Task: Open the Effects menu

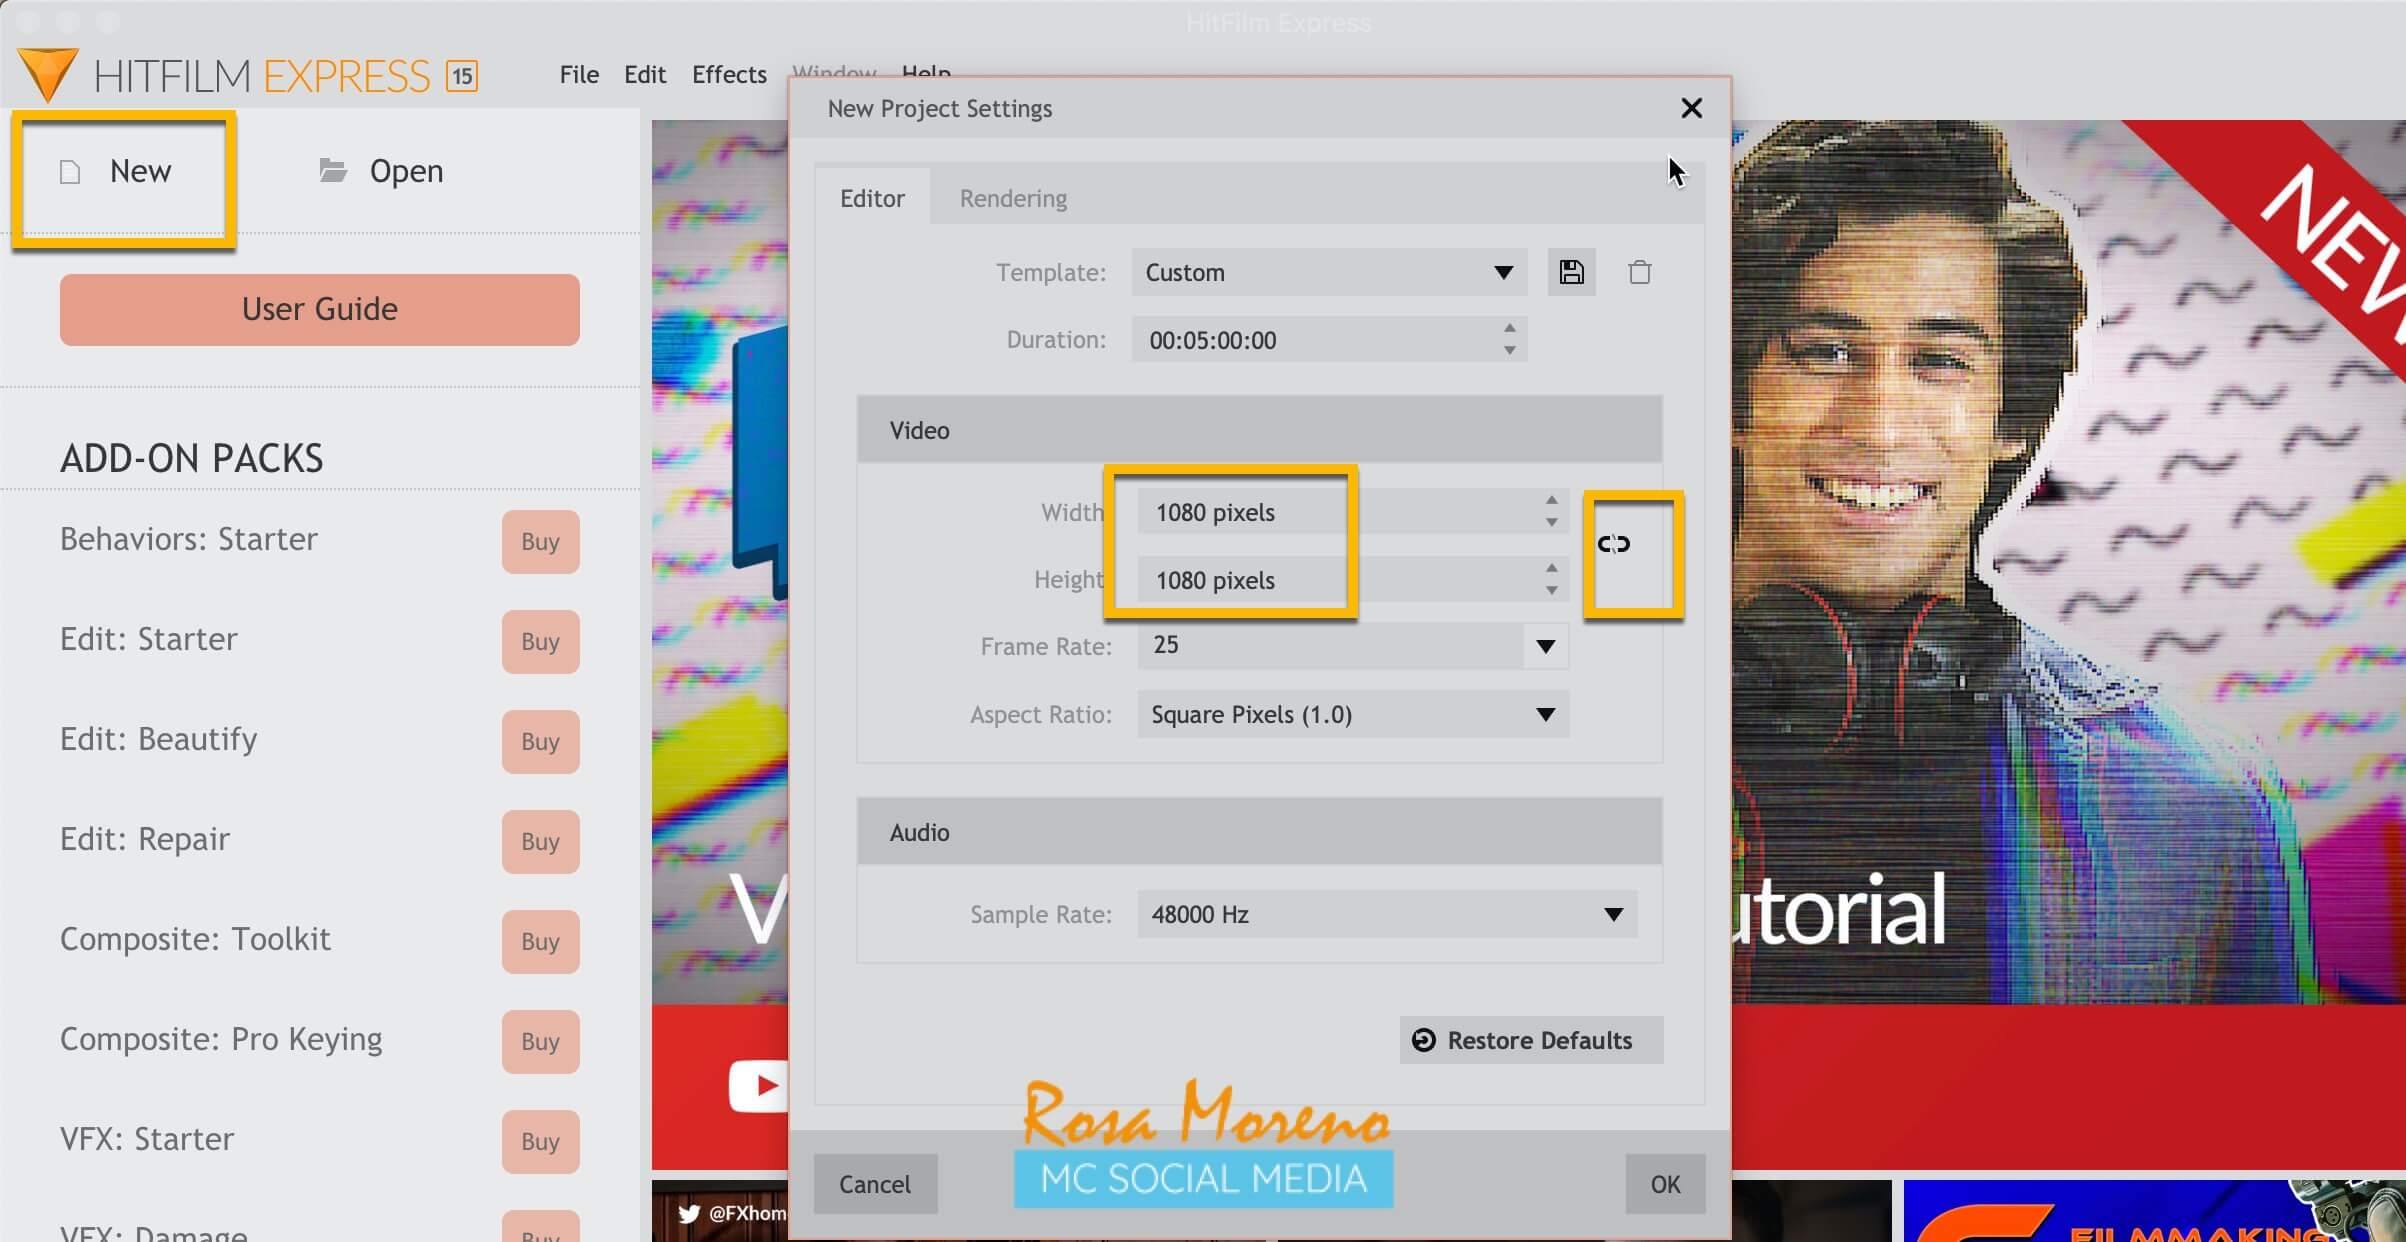Action: click(x=729, y=74)
